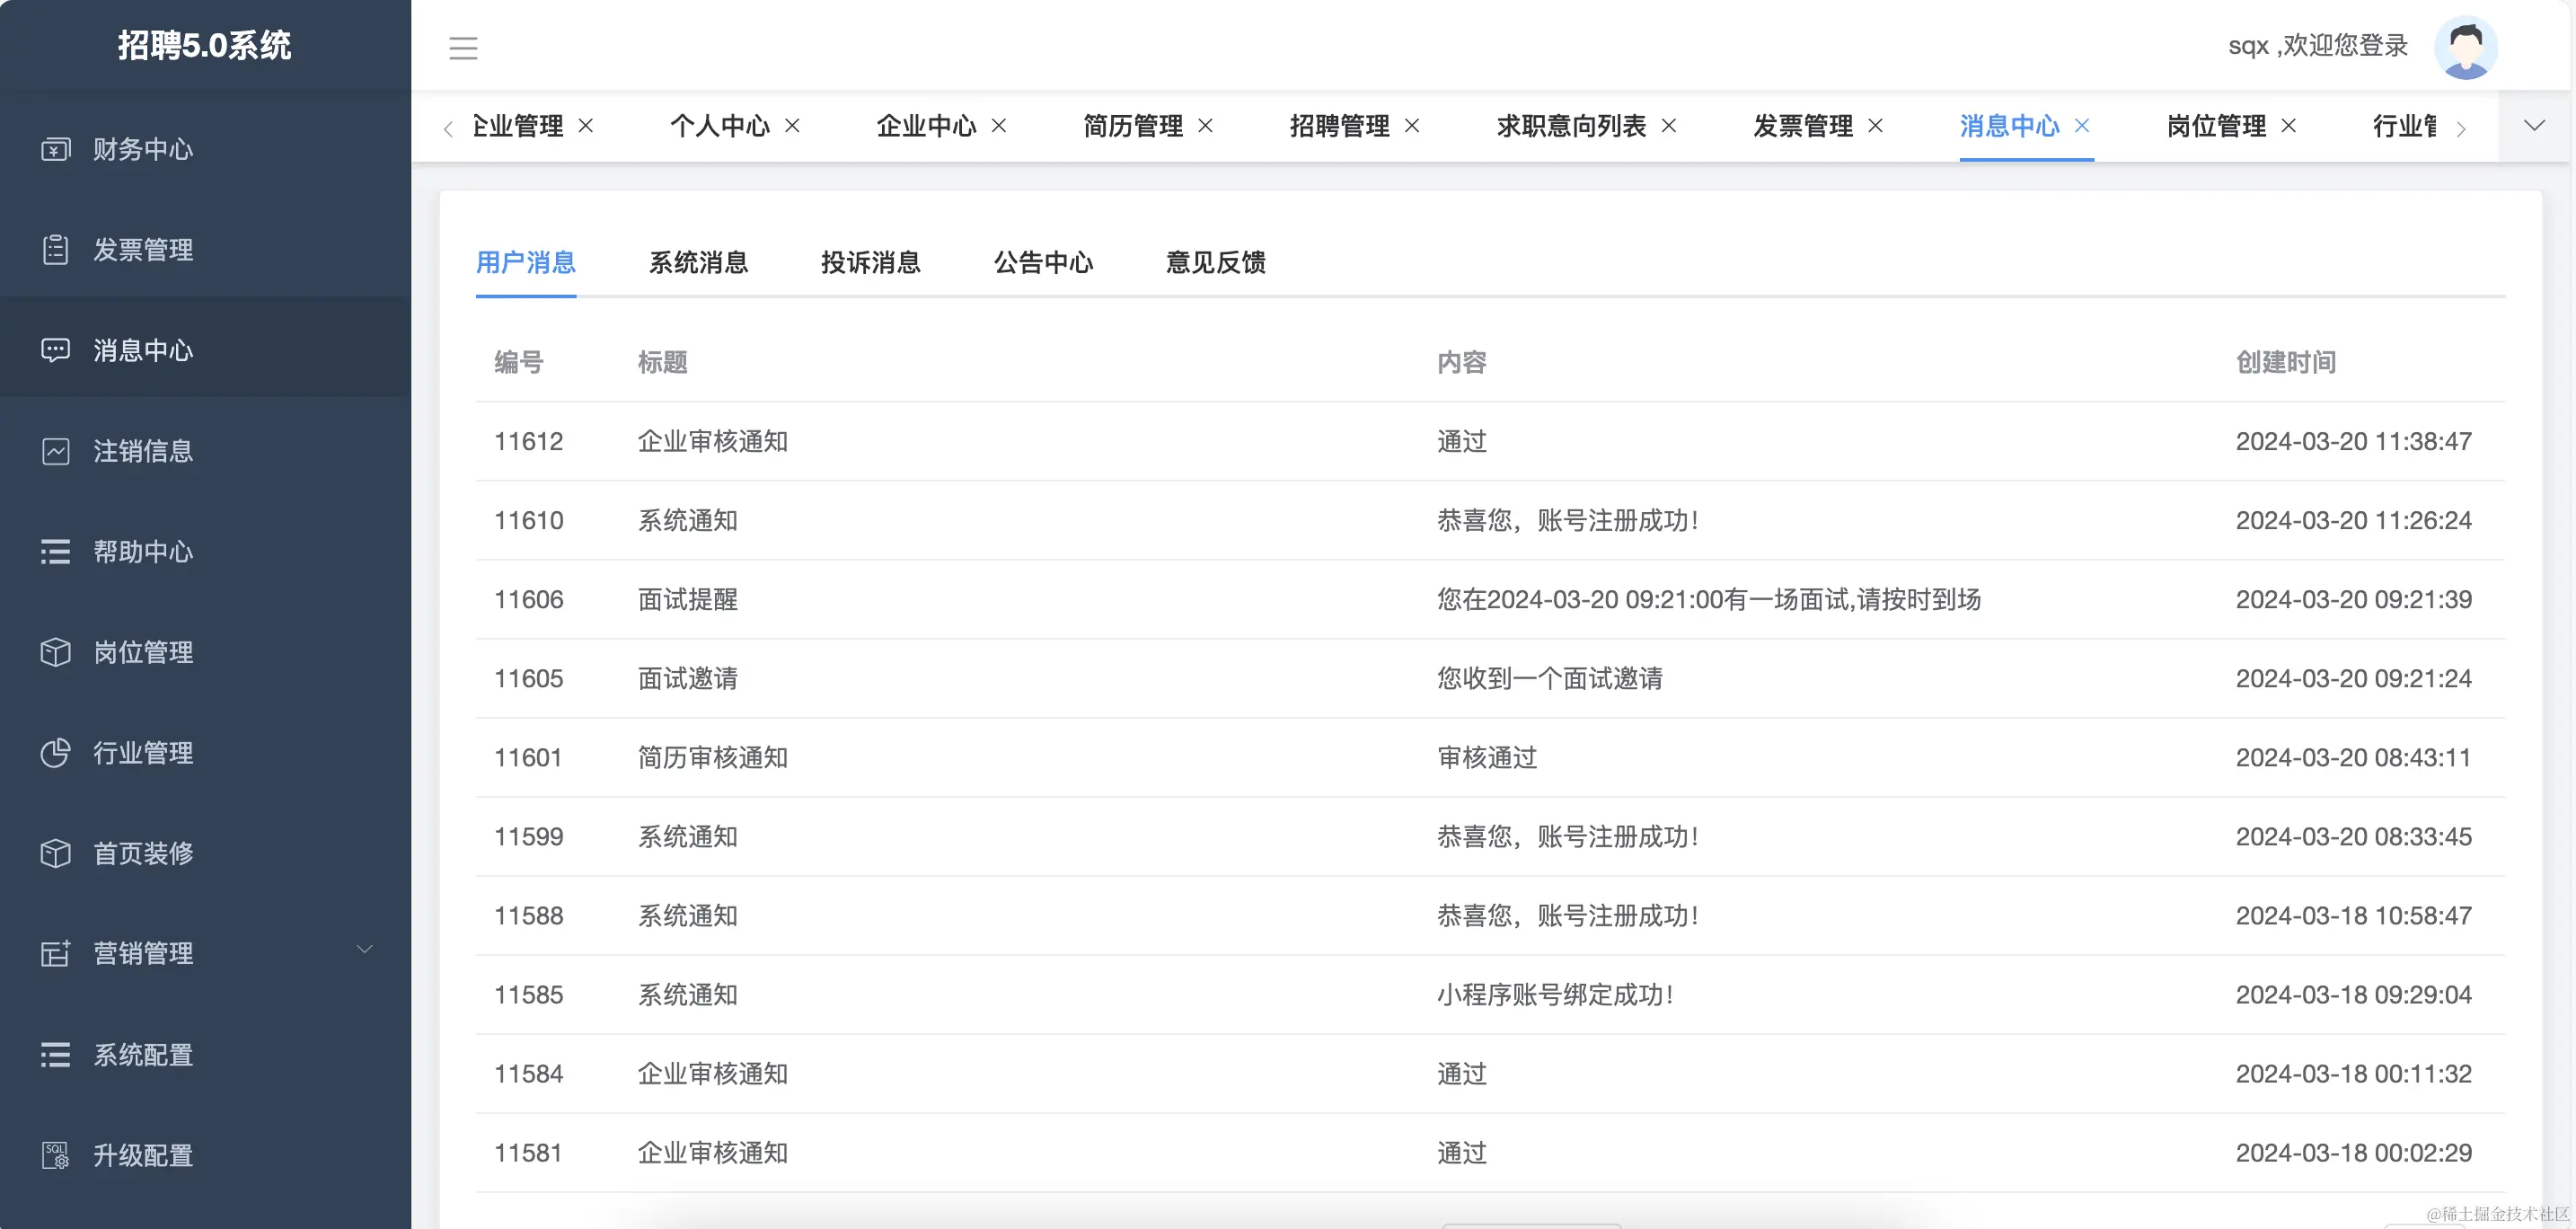The image size is (2576, 1229).
Task: Click the 系统配置 sidebar icon
Action: (55, 1055)
